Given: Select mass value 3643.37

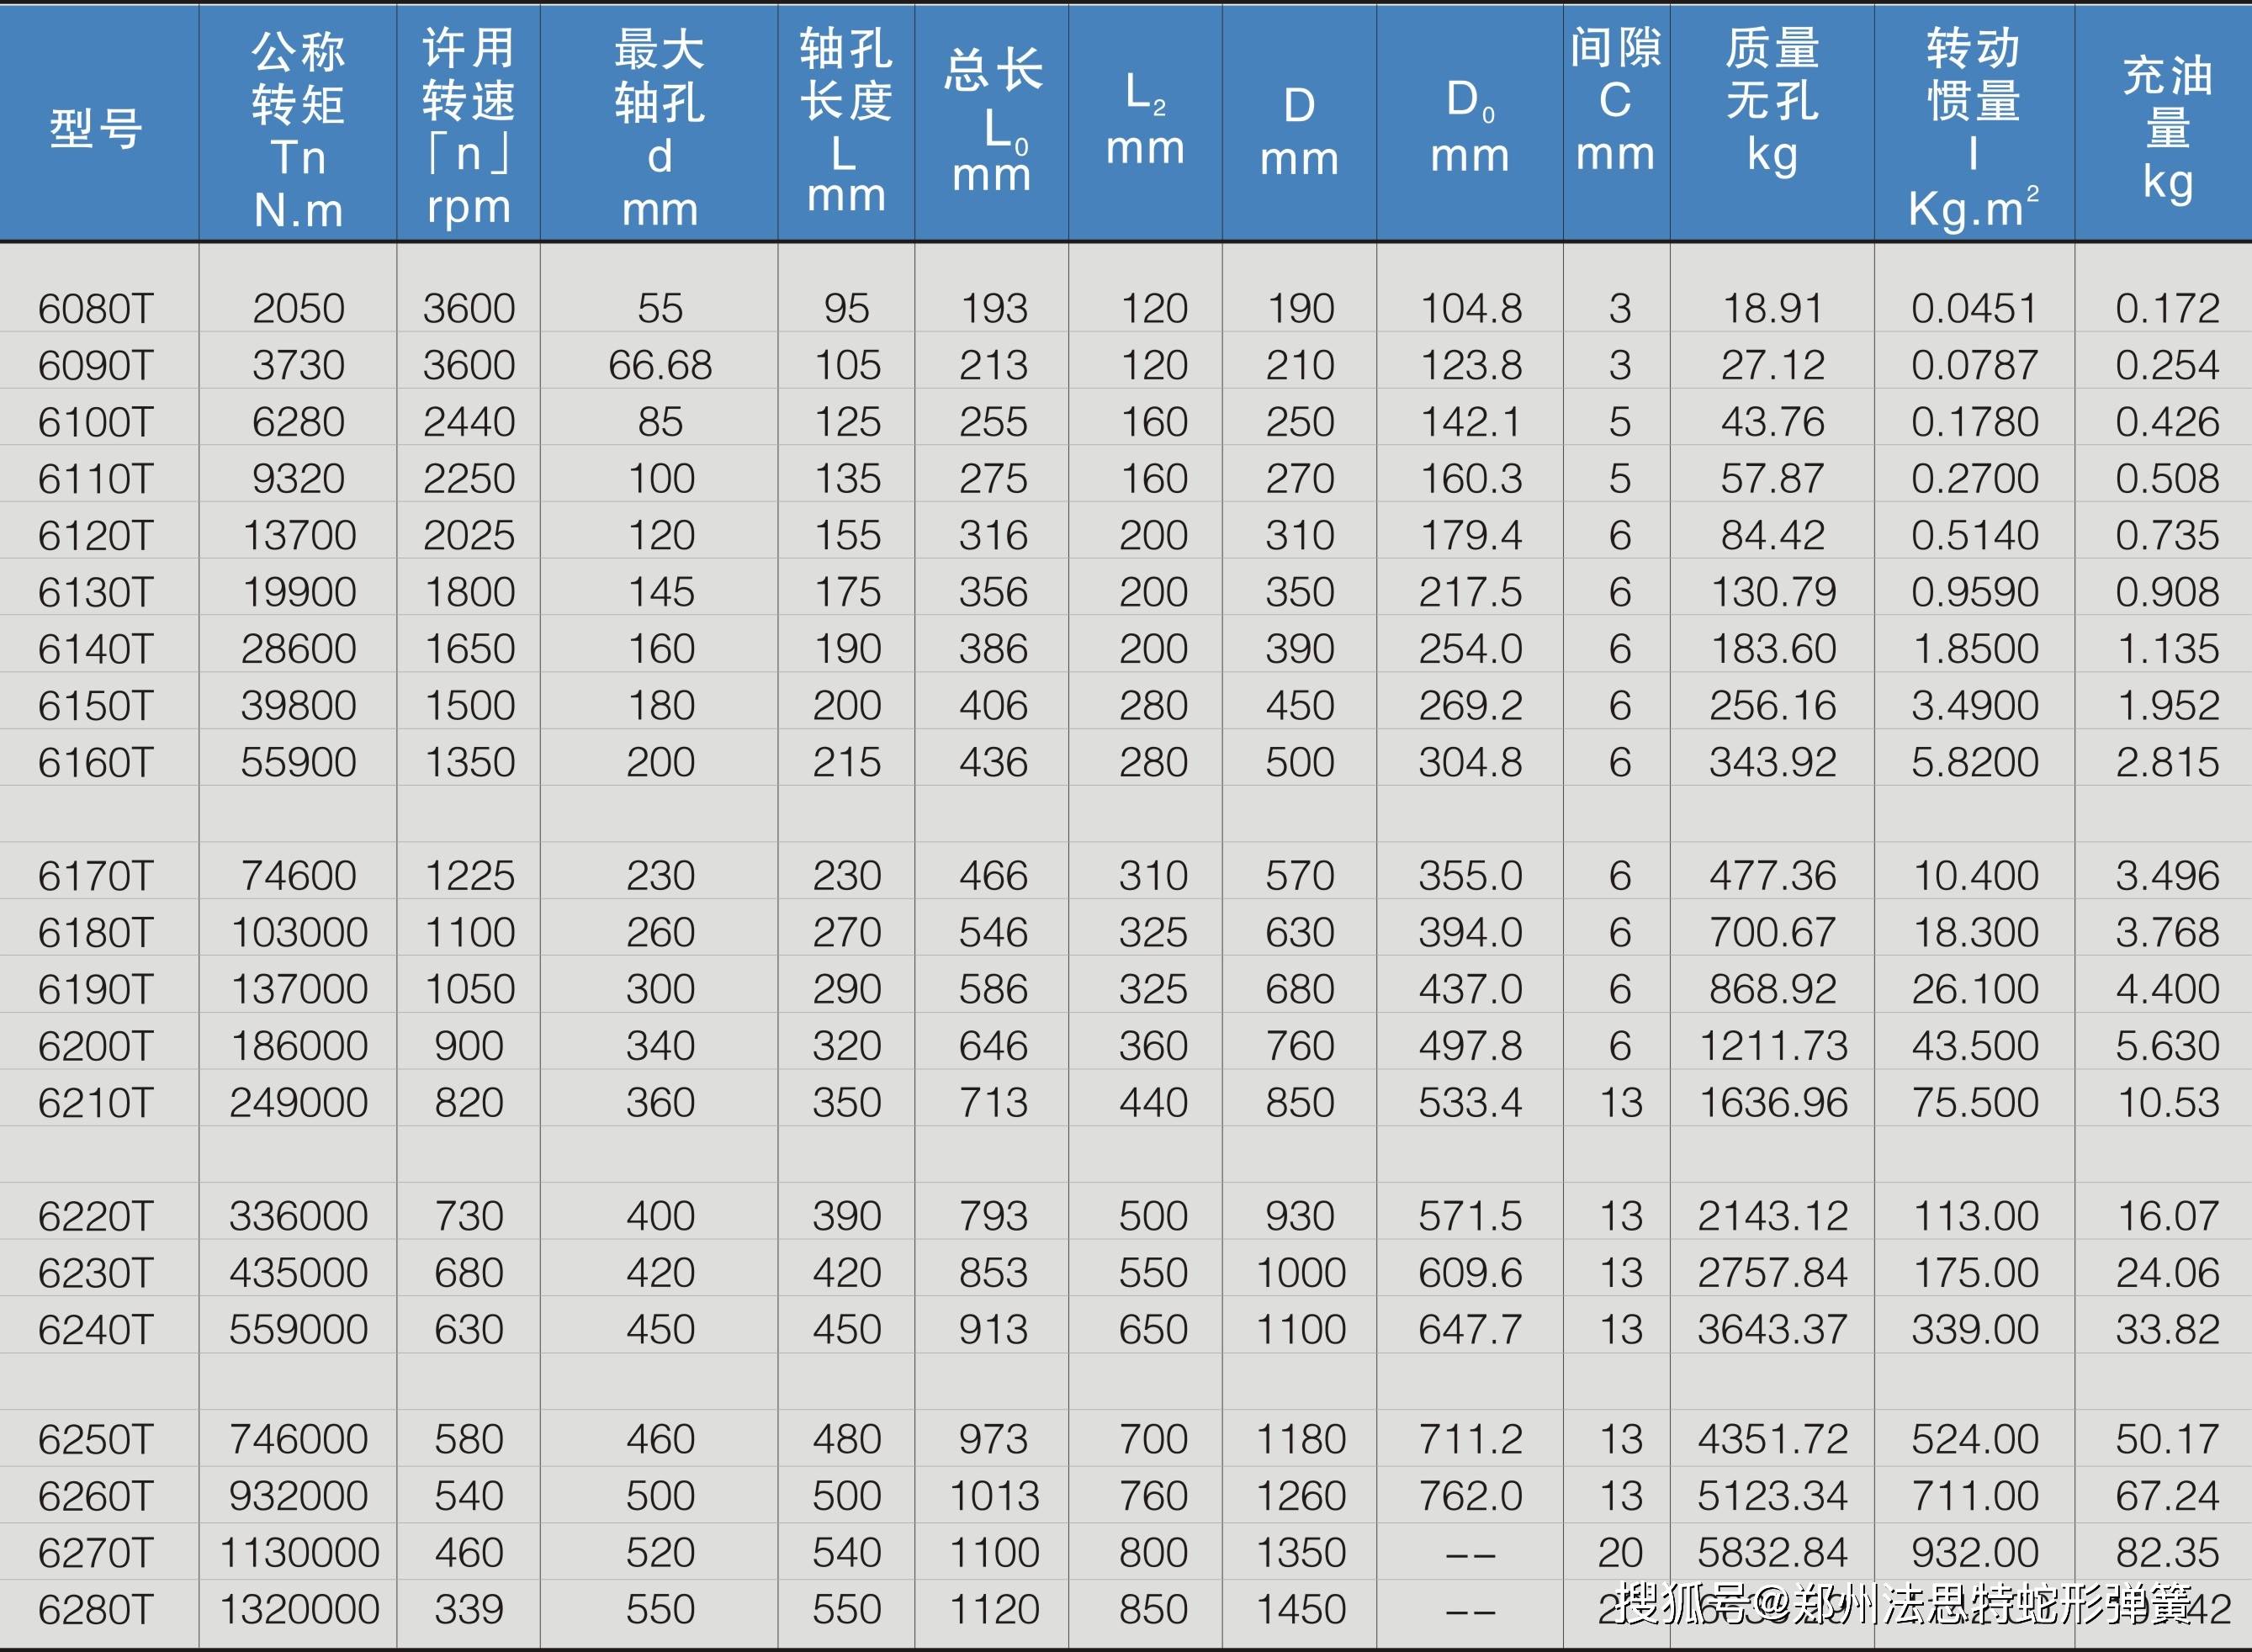Looking at the screenshot, I should click(1772, 1330).
